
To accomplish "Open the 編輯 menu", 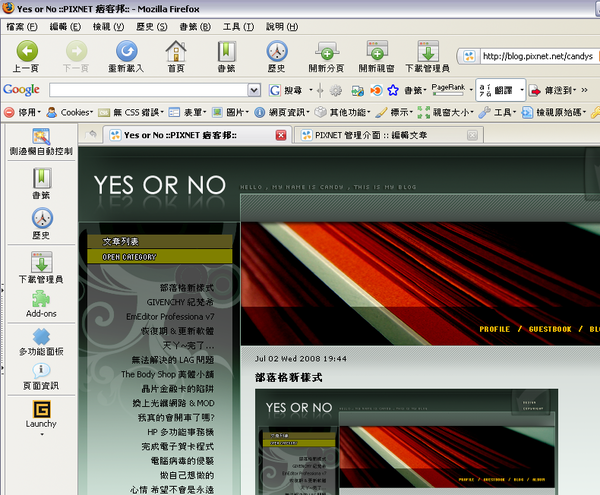I will (65, 27).
